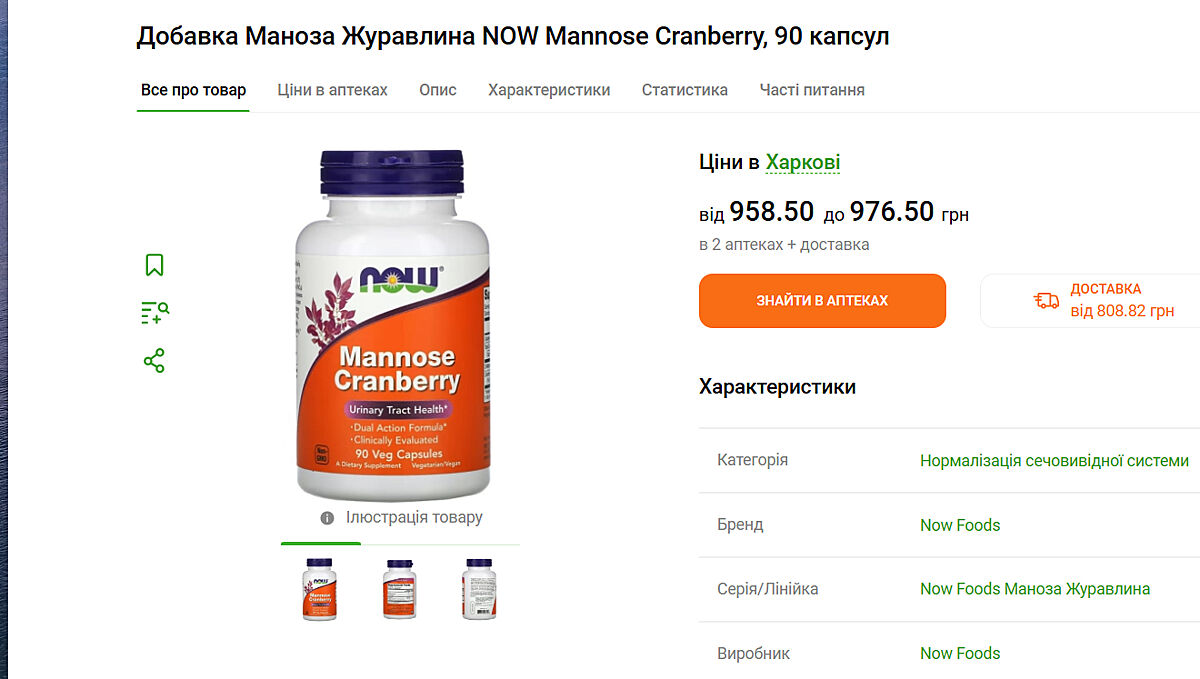Open the Характеристики tab
Image resolution: width=1200 pixels, height=679 pixels.
tap(549, 90)
